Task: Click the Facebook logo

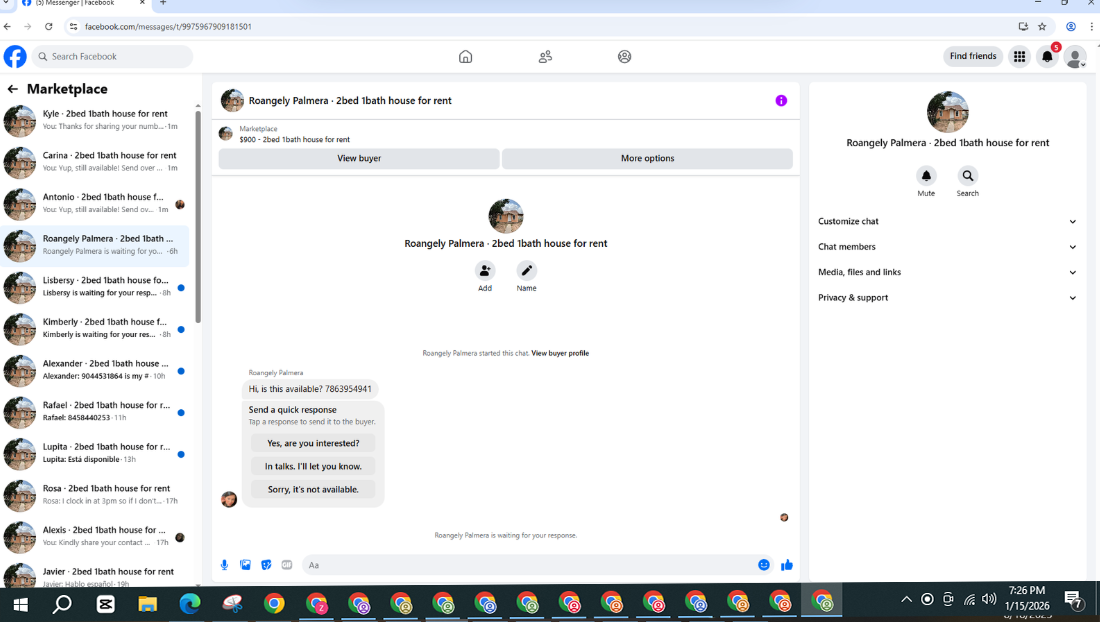Action: pos(15,56)
